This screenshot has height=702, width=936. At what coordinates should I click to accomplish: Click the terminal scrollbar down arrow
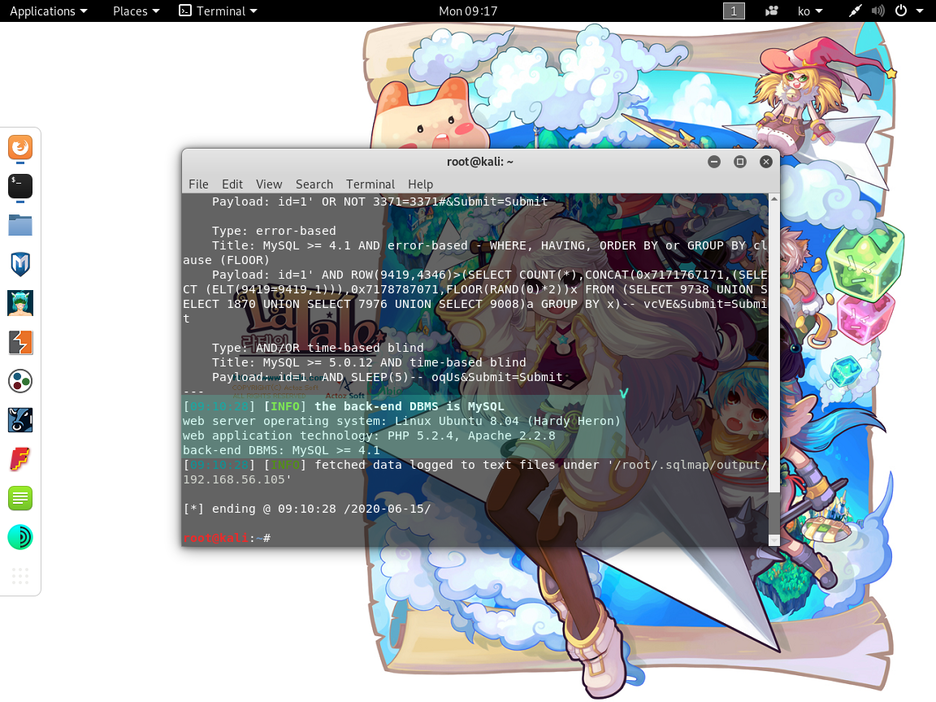coord(774,540)
